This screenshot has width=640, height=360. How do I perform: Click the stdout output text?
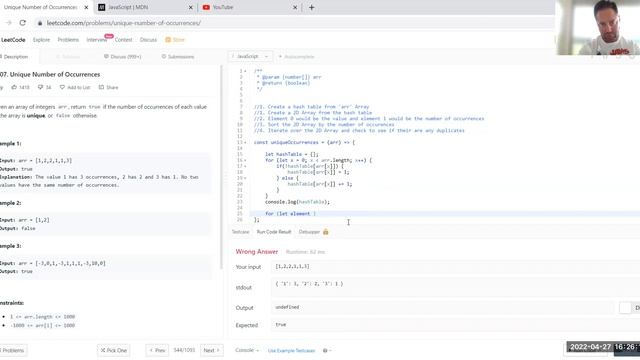pos(309,283)
